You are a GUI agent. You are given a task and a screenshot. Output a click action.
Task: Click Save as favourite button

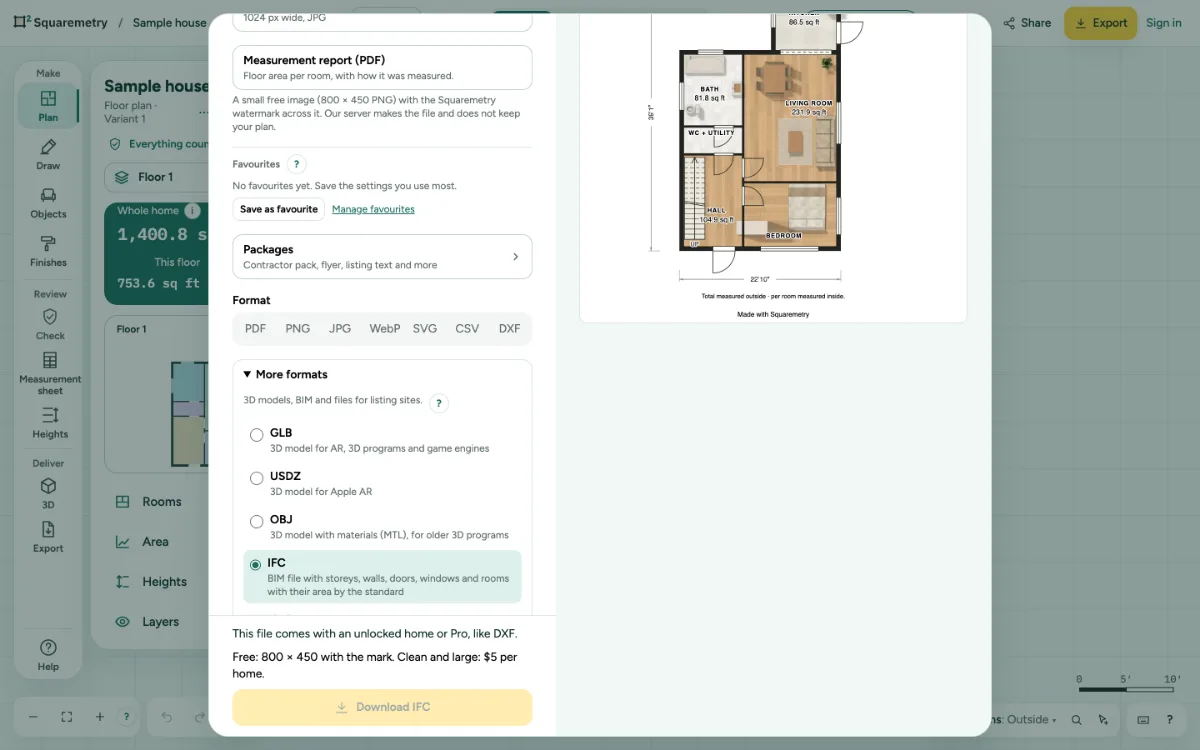[x=279, y=209]
